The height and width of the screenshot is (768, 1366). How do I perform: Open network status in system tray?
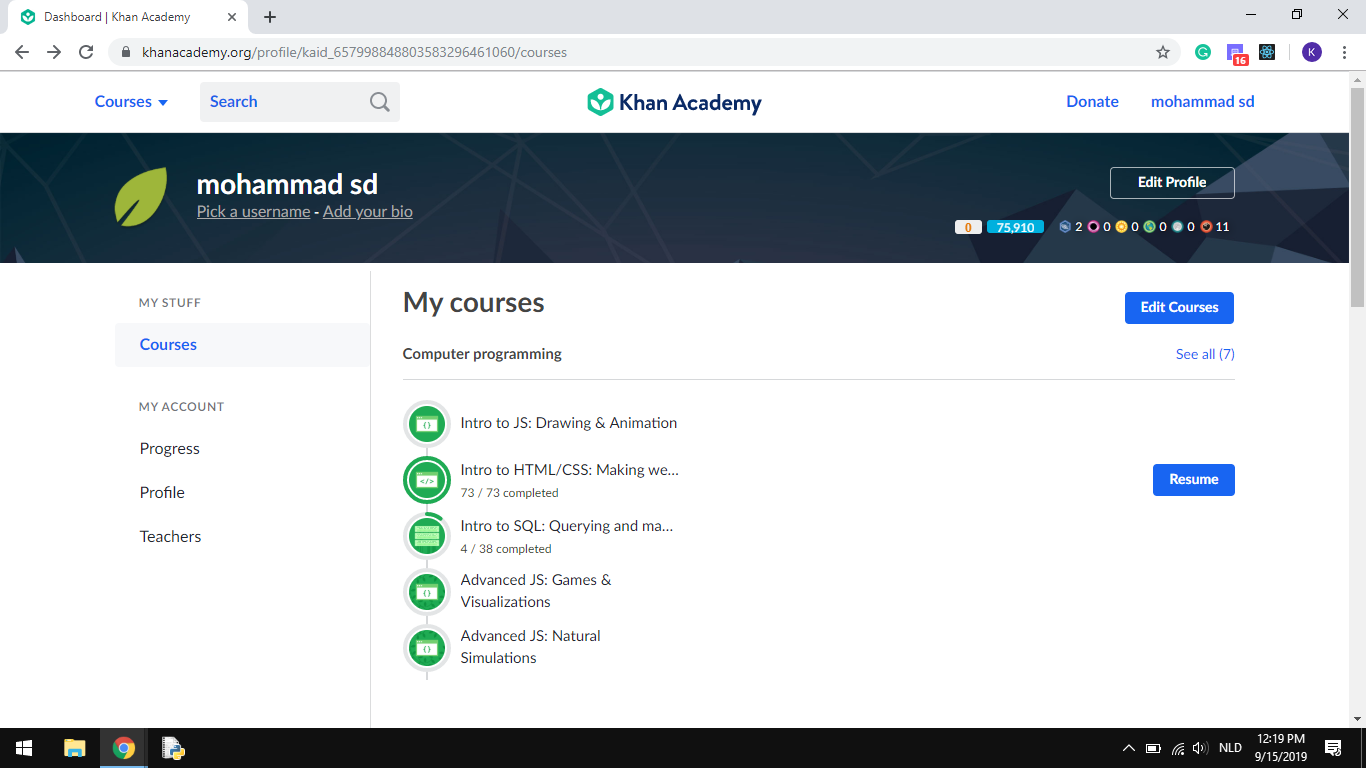click(x=1177, y=748)
